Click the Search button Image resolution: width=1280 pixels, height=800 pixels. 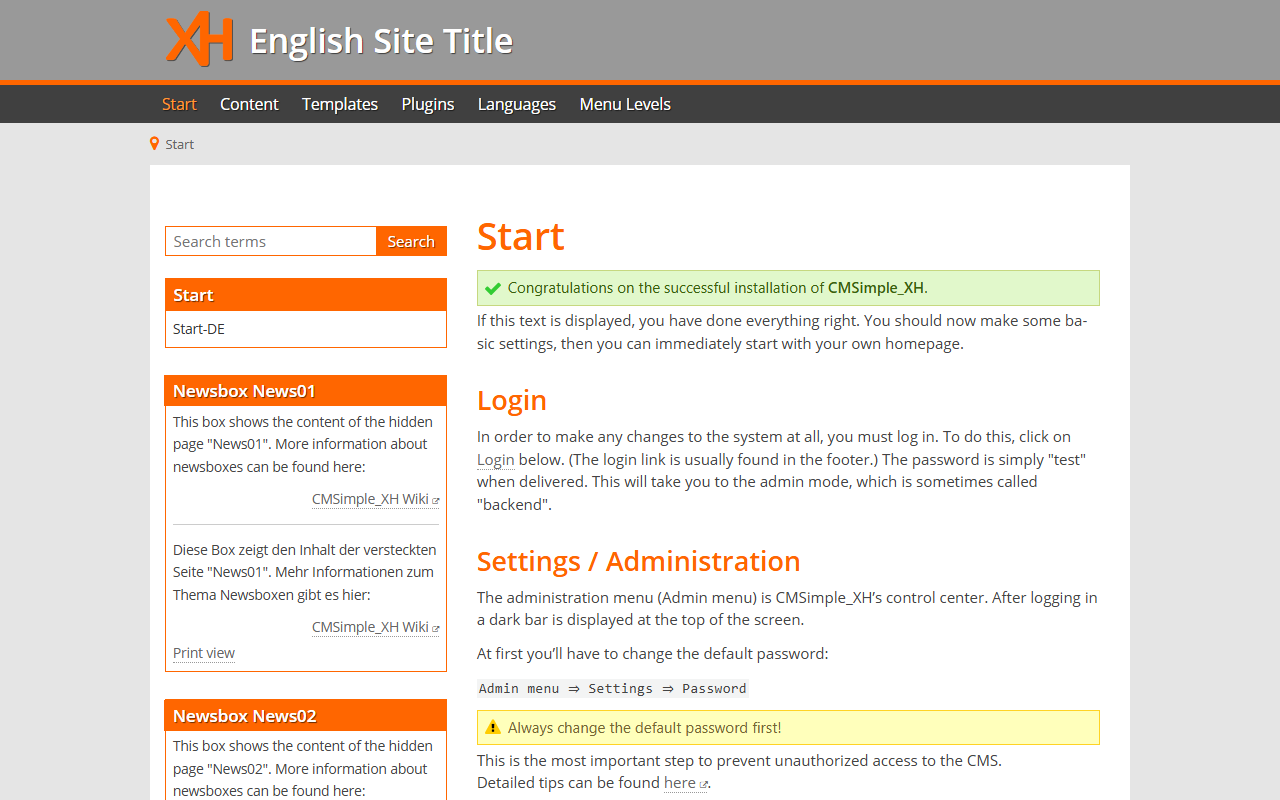coord(411,241)
